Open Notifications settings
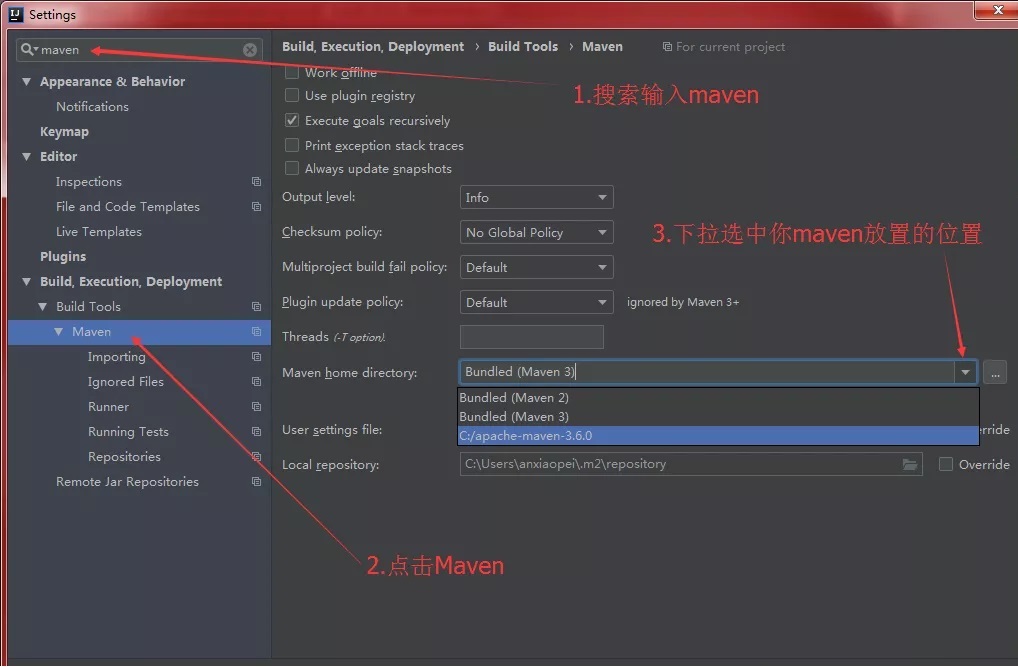The image size is (1018, 667). point(92,107)
